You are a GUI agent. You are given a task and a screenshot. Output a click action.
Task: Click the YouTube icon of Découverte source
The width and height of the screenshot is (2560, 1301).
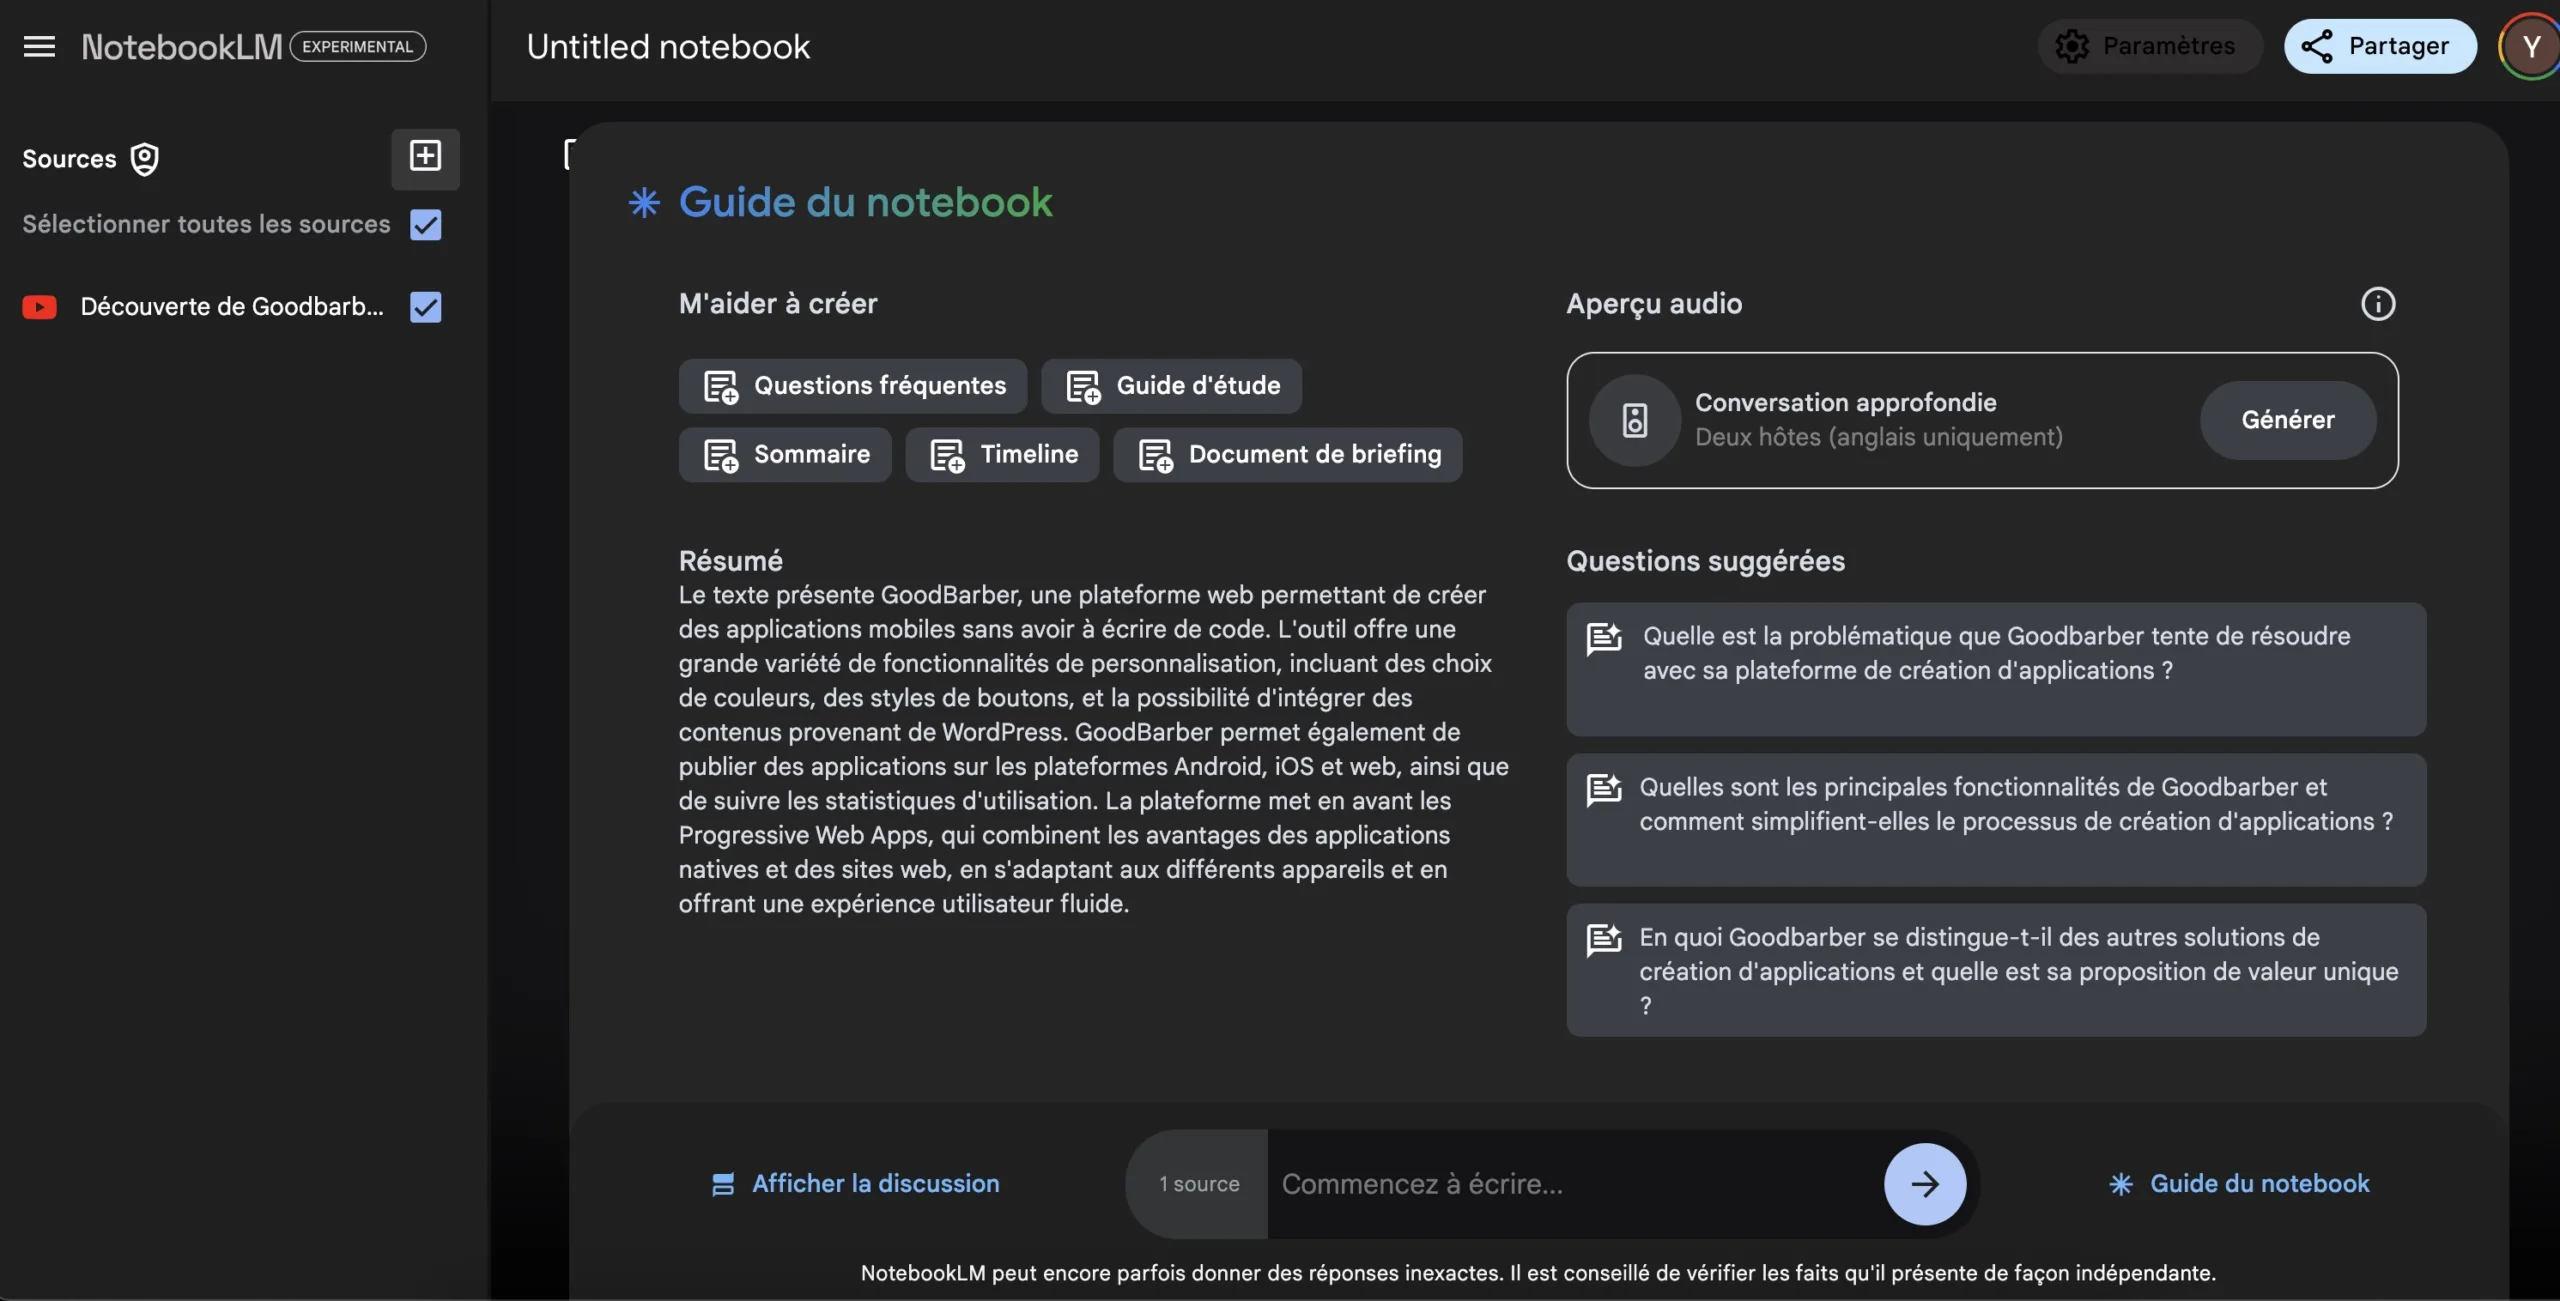(x=40, y=307)
